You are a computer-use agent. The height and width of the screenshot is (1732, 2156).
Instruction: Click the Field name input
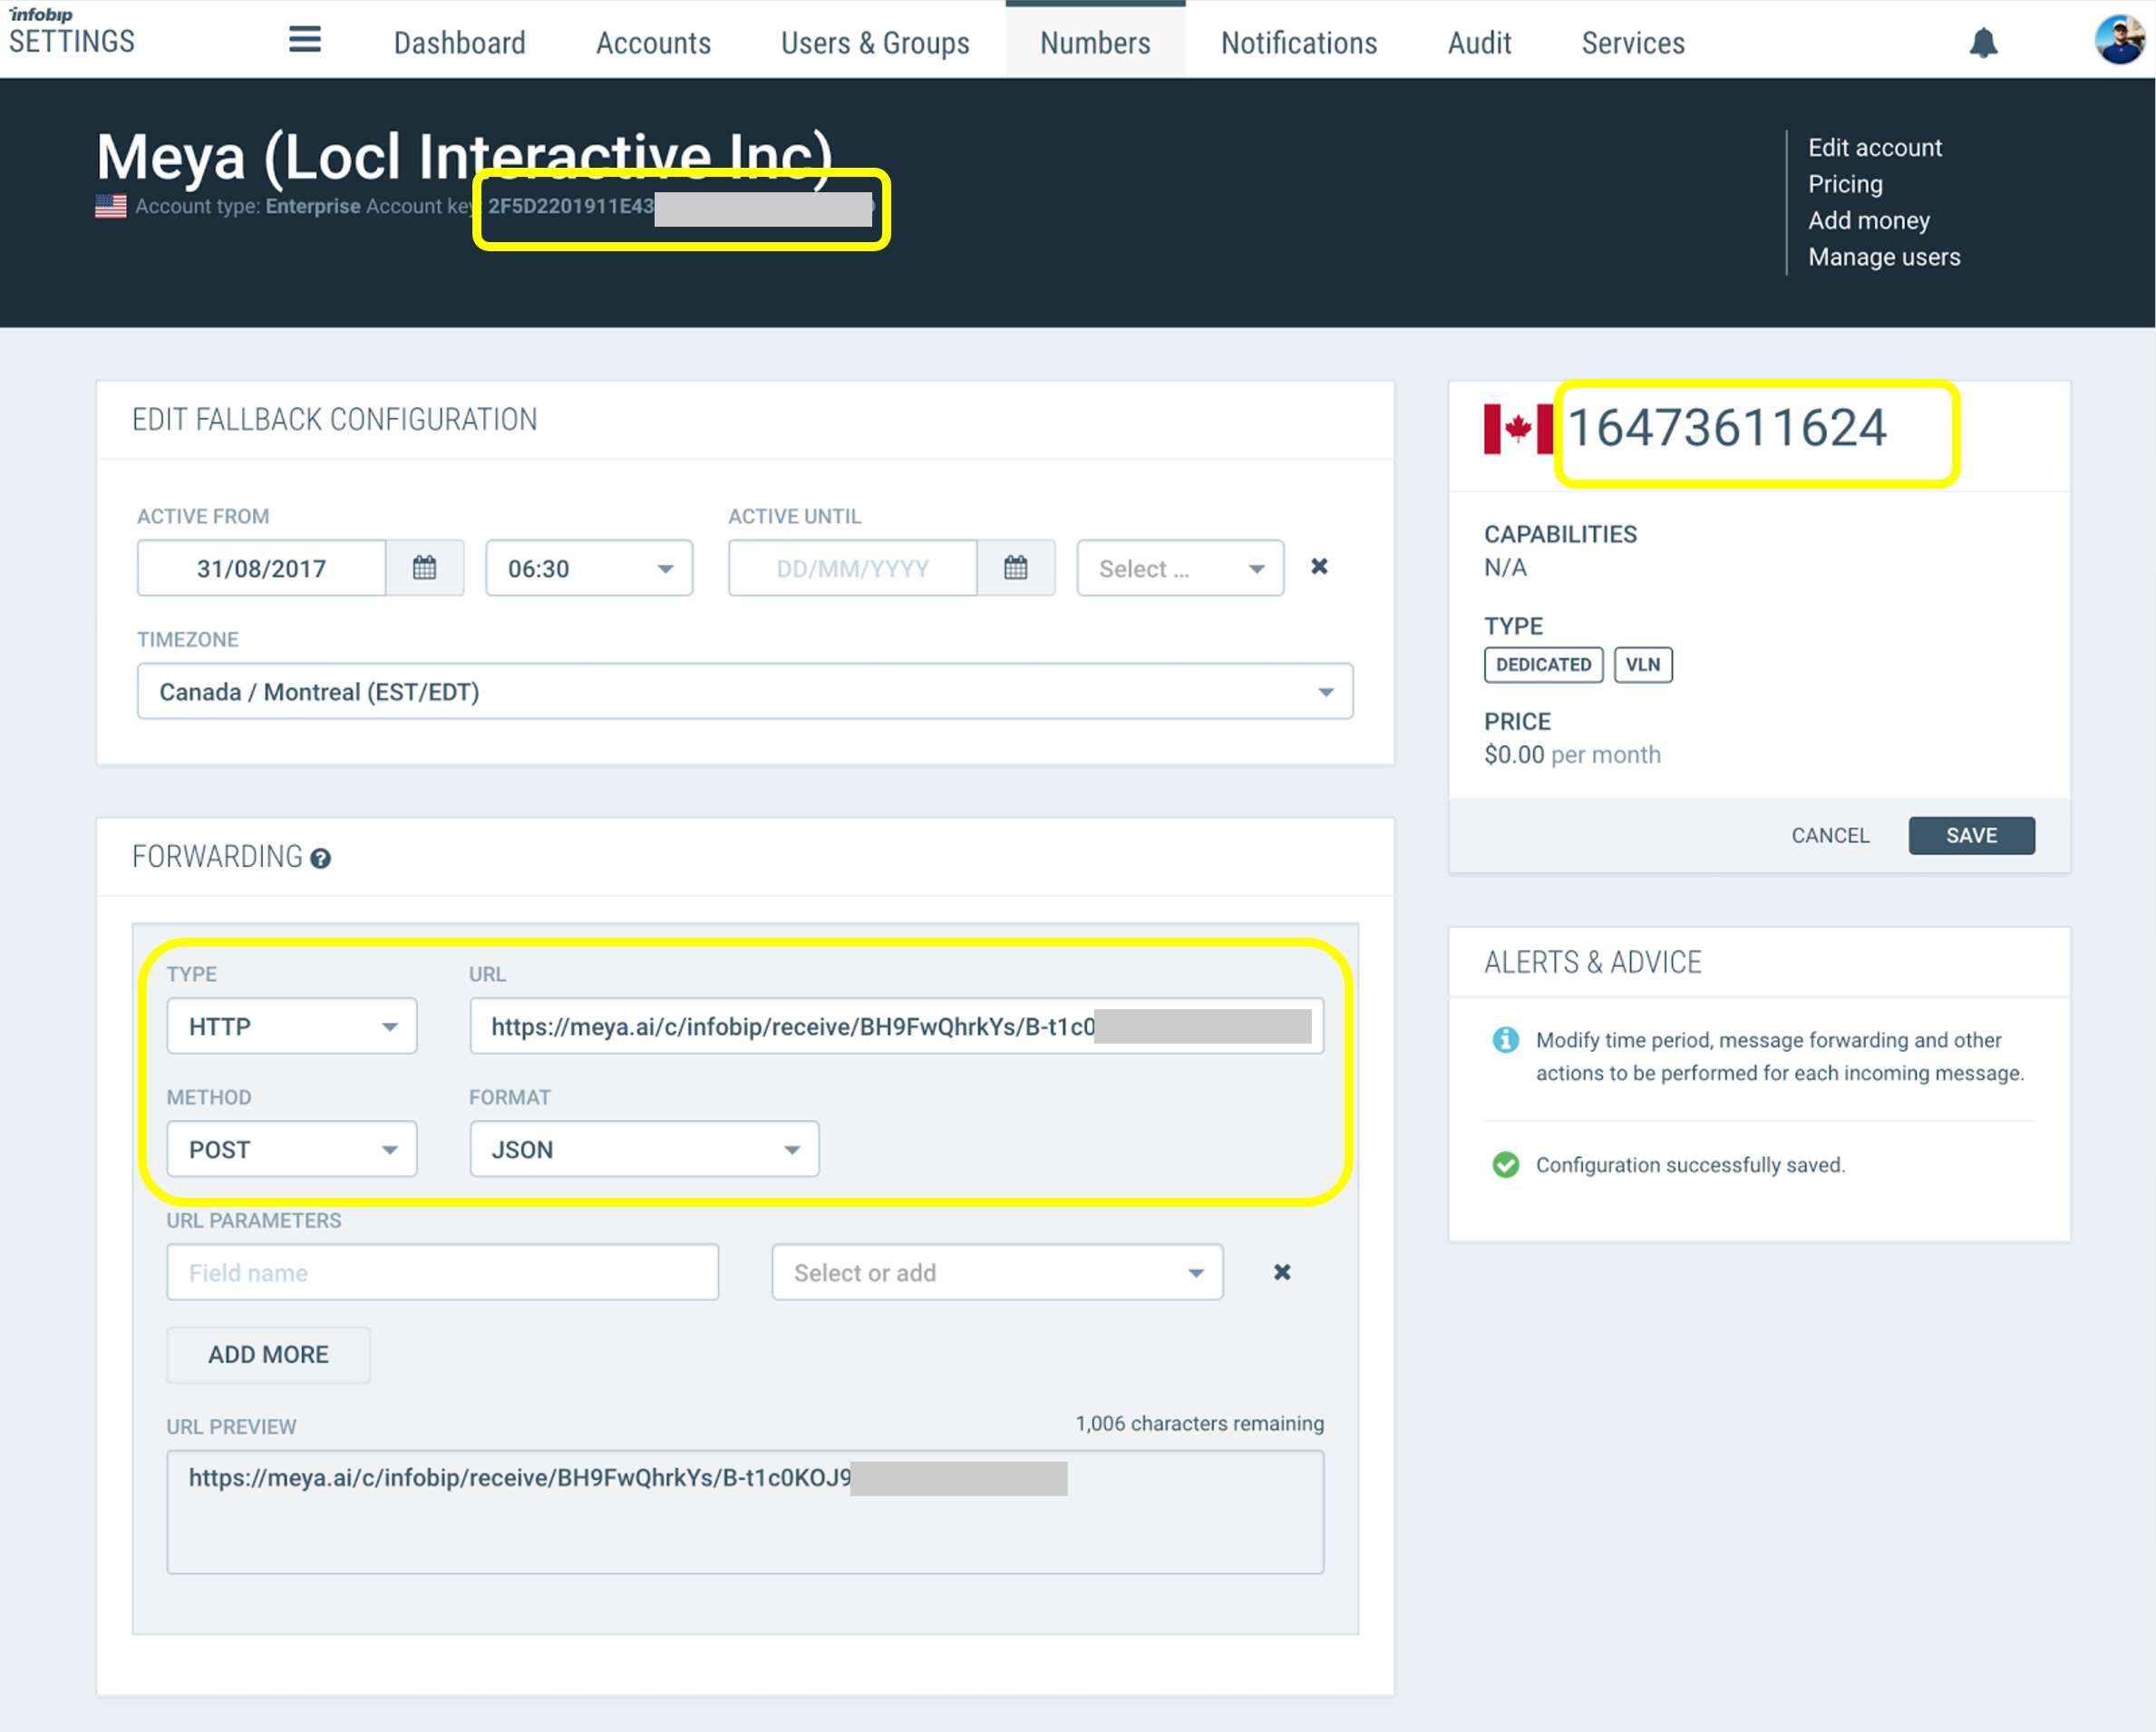tap(442, 1272)
